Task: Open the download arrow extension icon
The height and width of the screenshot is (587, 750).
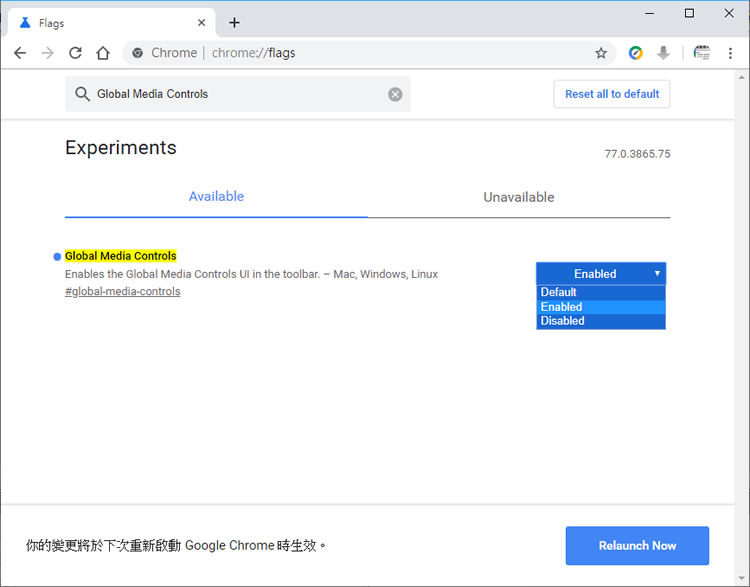Action: point(663,53)
